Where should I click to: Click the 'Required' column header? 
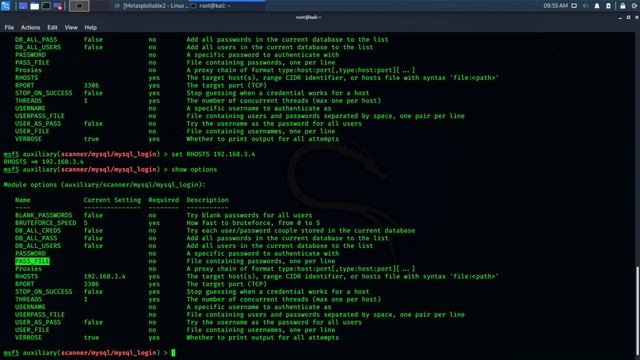point(164,200)
